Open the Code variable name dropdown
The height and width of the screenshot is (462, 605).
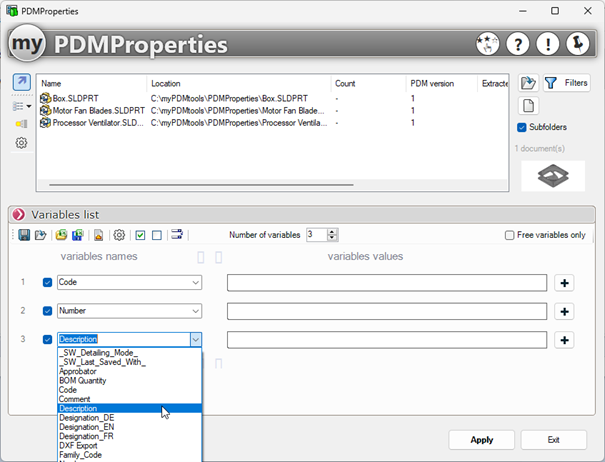(x=195, y=283)
